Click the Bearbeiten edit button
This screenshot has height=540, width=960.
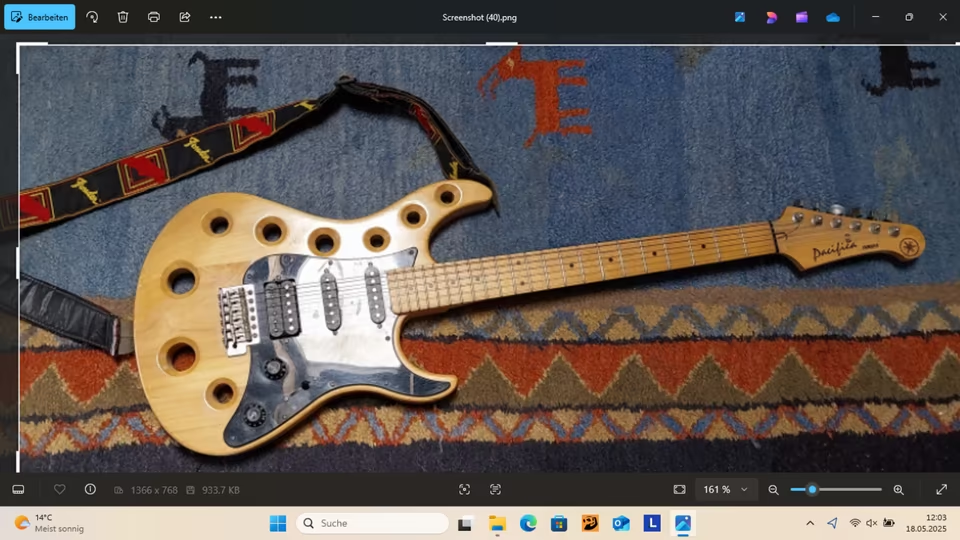(40, 17)
